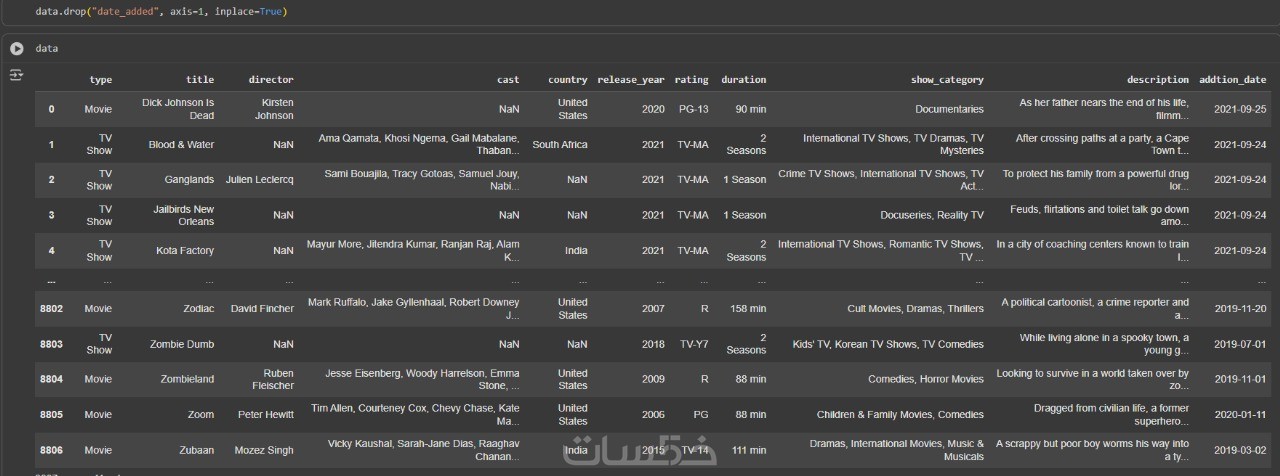Click the 'type' column header
The image size is (1280, 476).
coord(100,79)
